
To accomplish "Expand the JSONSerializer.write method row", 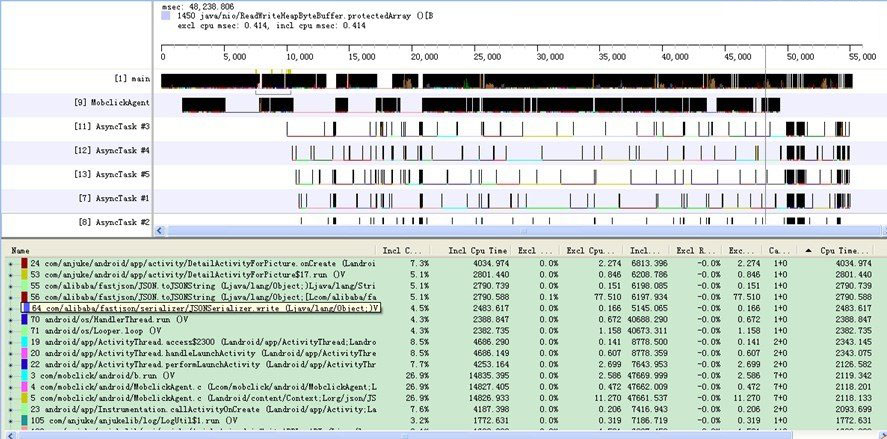I will tap(11, 308).
